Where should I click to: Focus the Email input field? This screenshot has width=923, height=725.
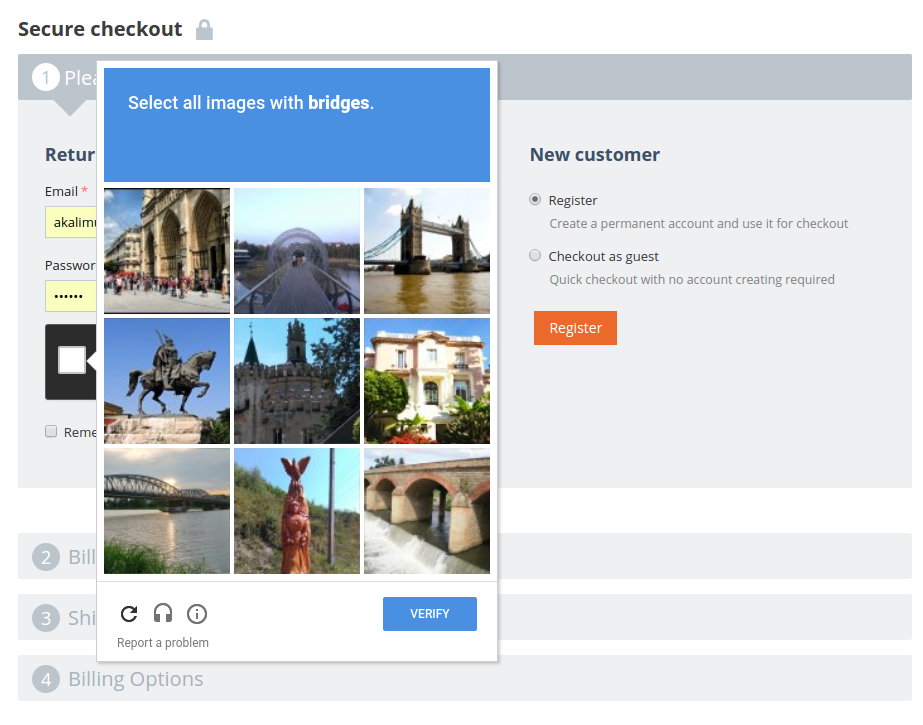pos(71,222)
